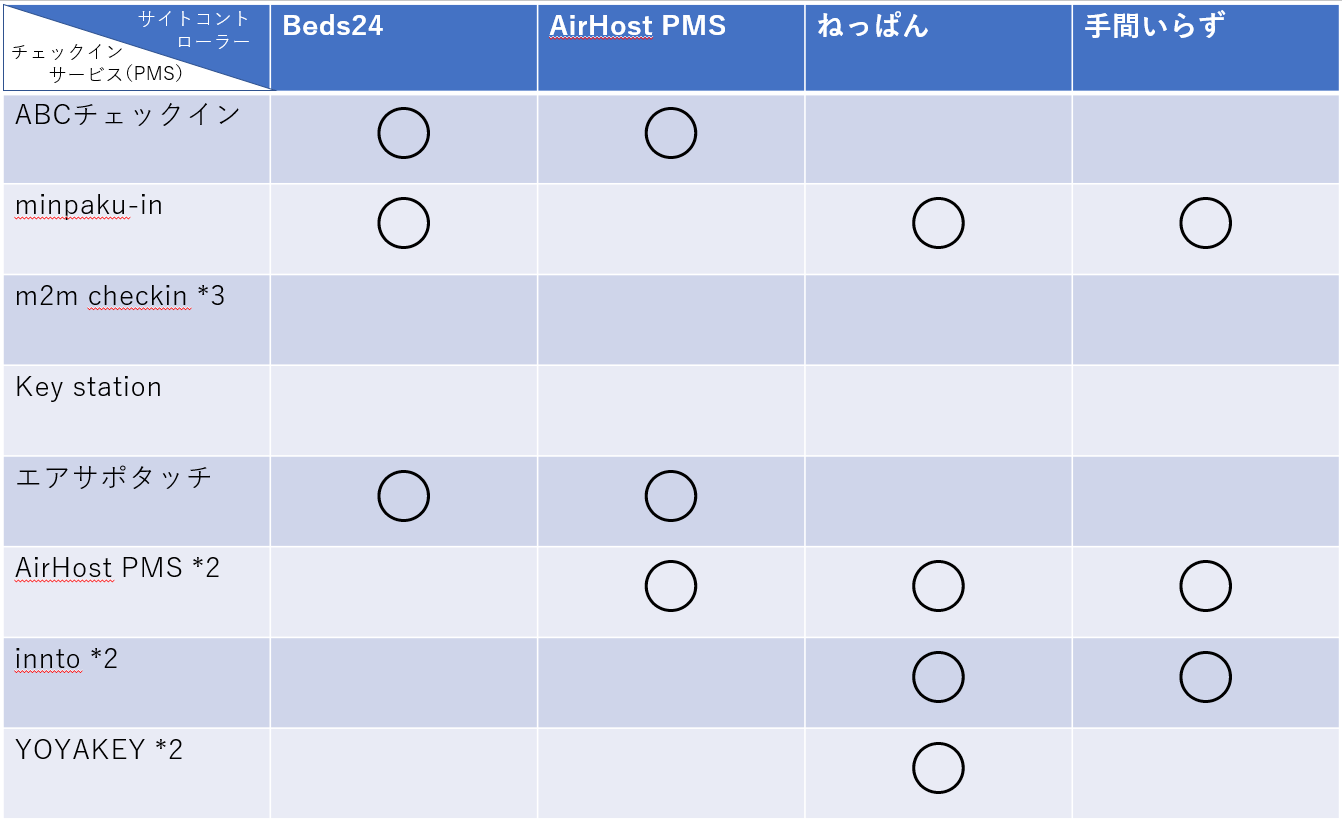Select the minpaku-in row label
This screenshot has height=822, width=1342.
click(x=89, y=206)
